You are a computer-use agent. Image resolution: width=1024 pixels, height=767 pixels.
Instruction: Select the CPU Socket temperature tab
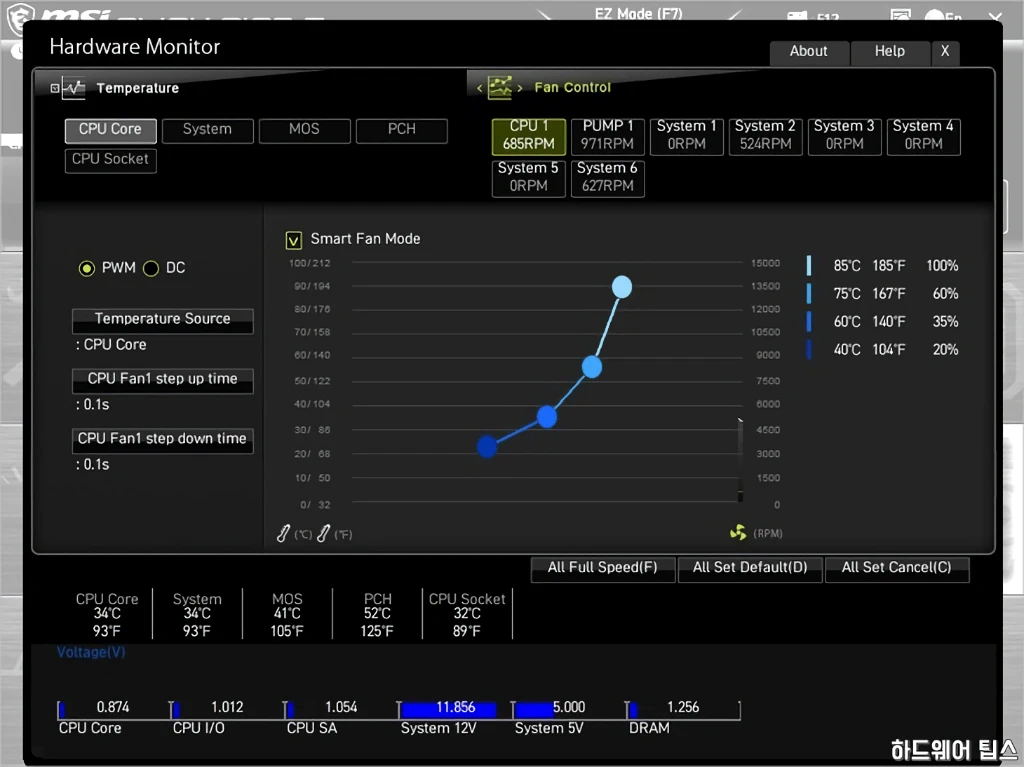[110, 161]
